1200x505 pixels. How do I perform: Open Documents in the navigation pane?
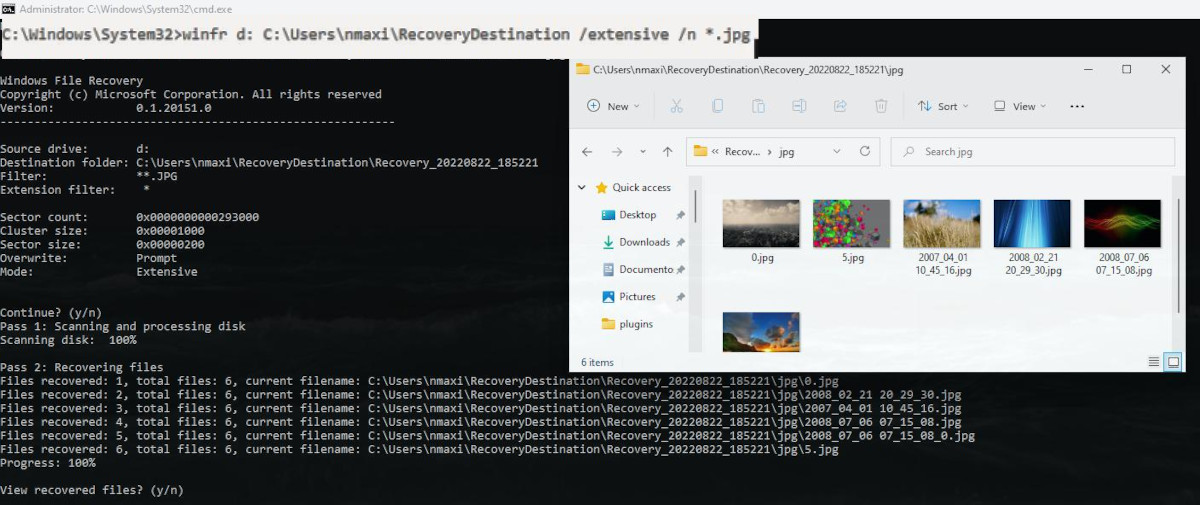point(646,269)
